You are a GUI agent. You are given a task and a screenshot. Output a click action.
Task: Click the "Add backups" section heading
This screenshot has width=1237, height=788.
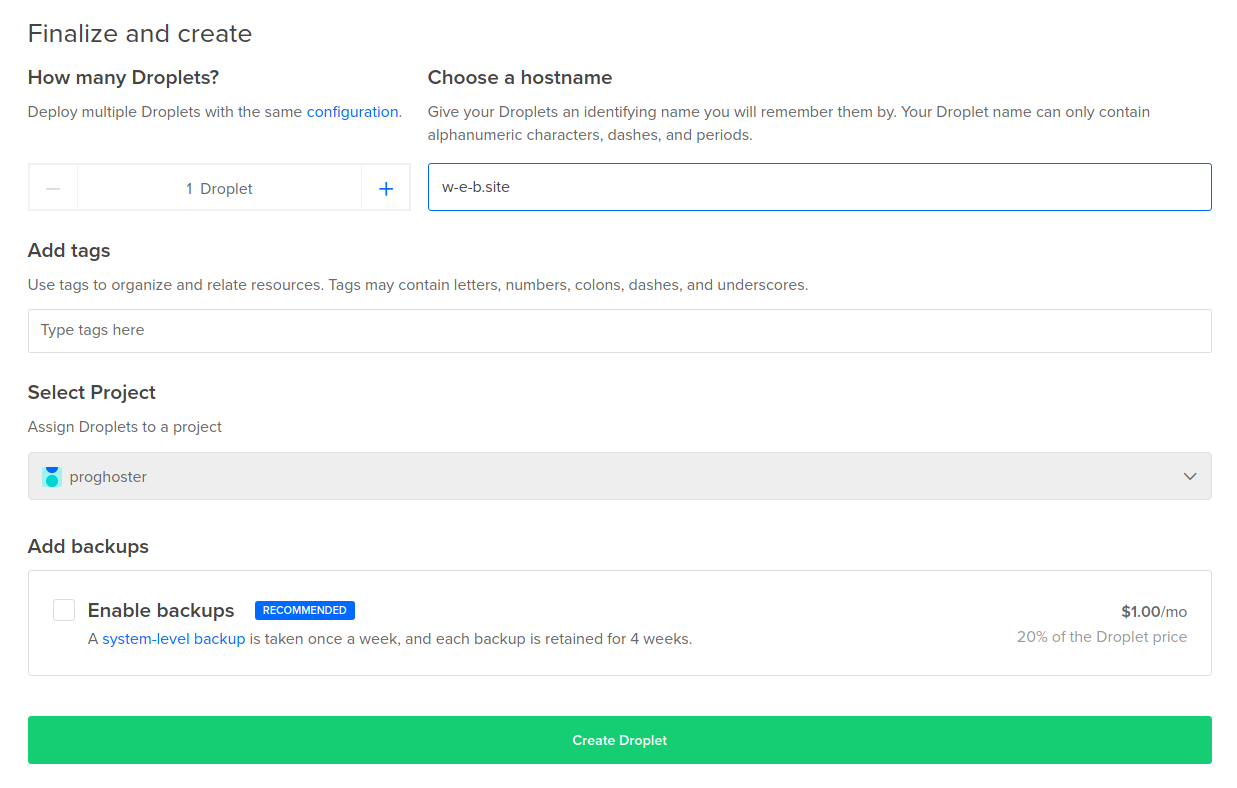click(x=88, y=546)
